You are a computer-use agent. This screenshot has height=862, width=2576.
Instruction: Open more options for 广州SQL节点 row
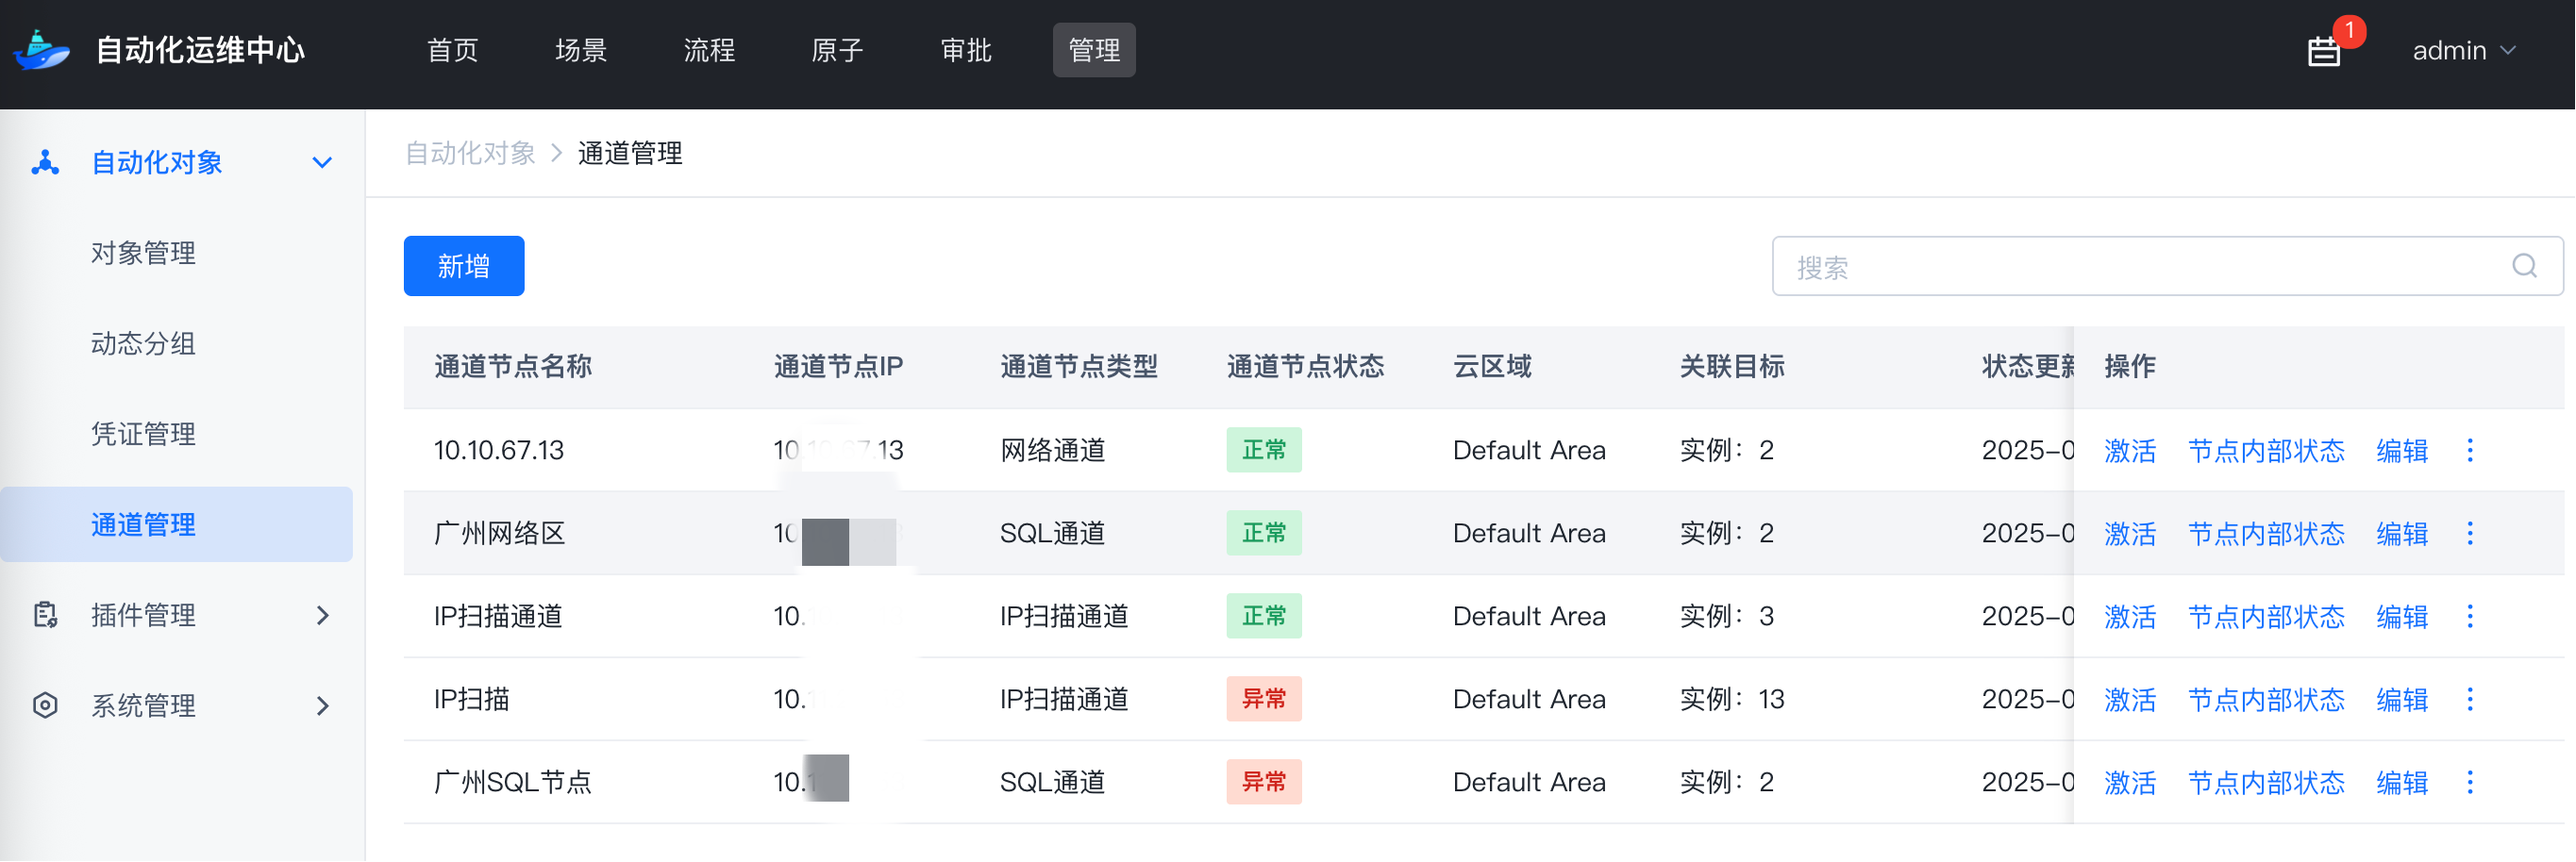click(2470, 783)
